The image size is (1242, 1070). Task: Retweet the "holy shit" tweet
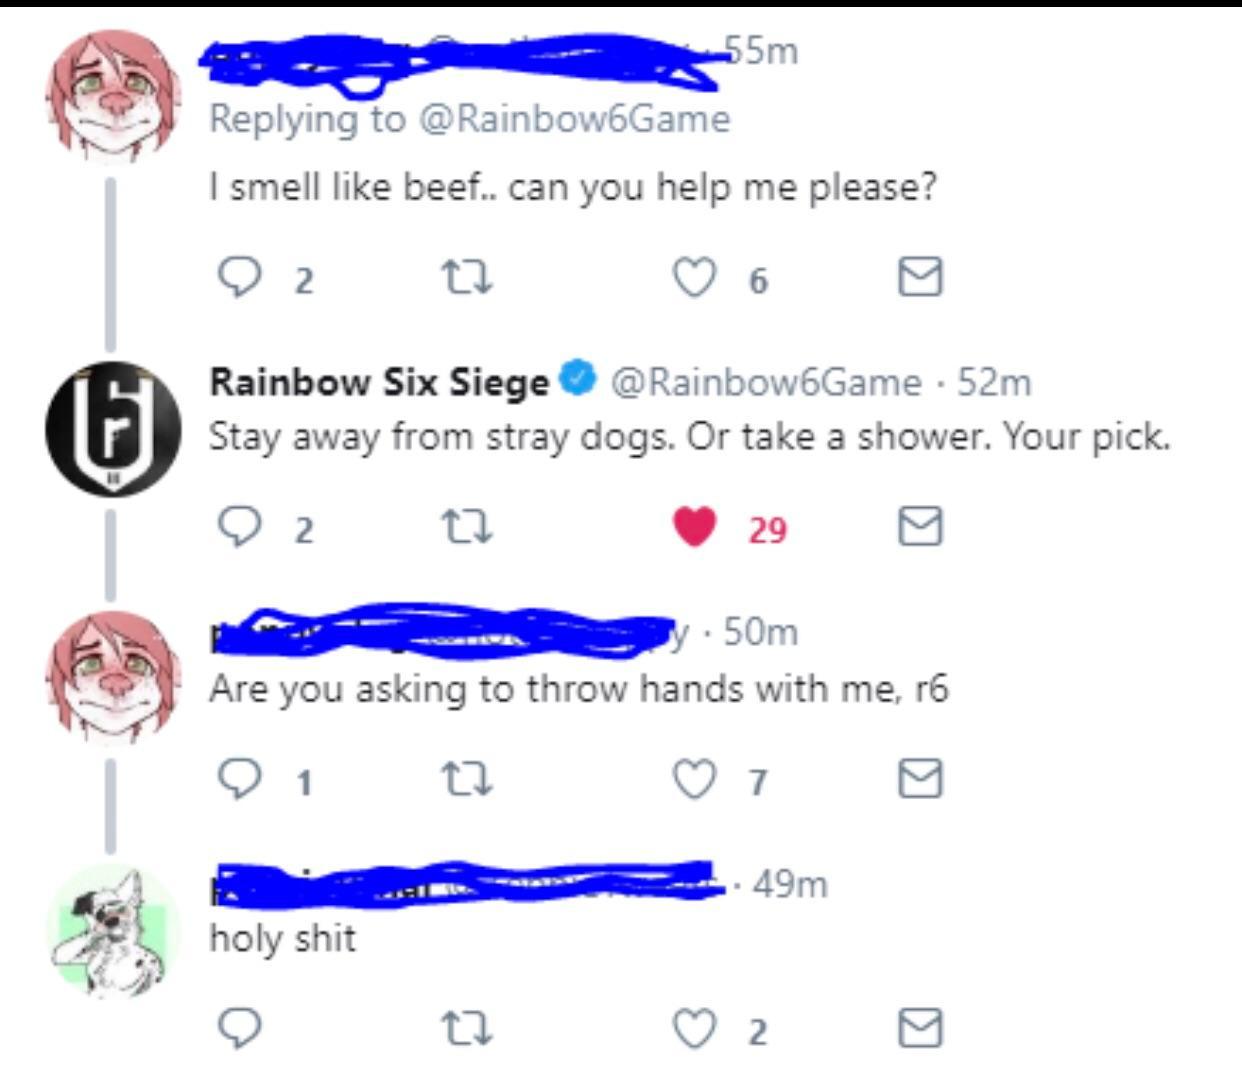(467, 1029)
